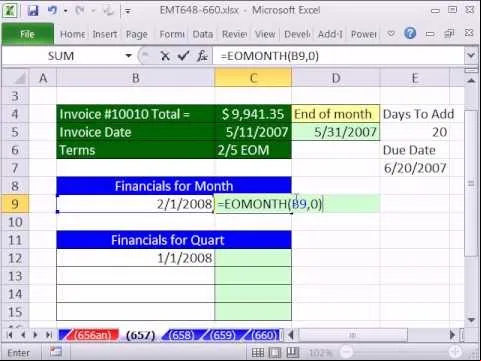This screenshot has width=481, height=361.
Task: Click the Excel application icon in title bar
Action: [x=11, y=10]
